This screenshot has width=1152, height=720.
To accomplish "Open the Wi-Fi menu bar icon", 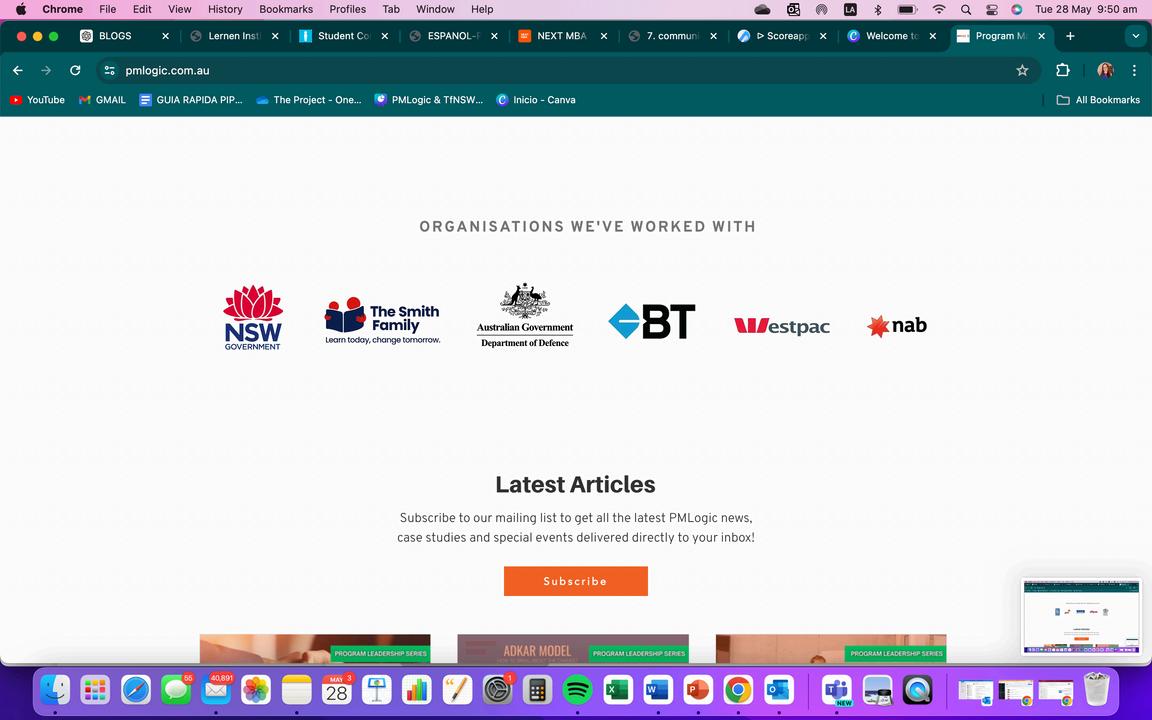I will pyautogui.click(x=939, y=10).
